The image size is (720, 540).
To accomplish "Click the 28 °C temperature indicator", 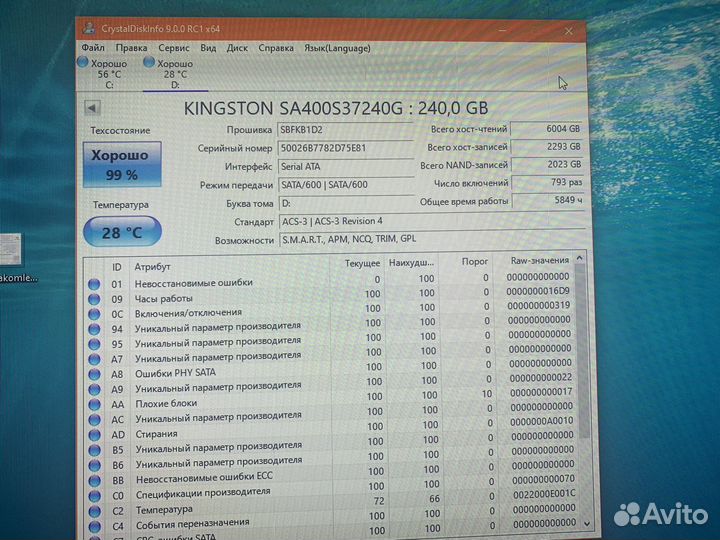I will click(122, 232).
